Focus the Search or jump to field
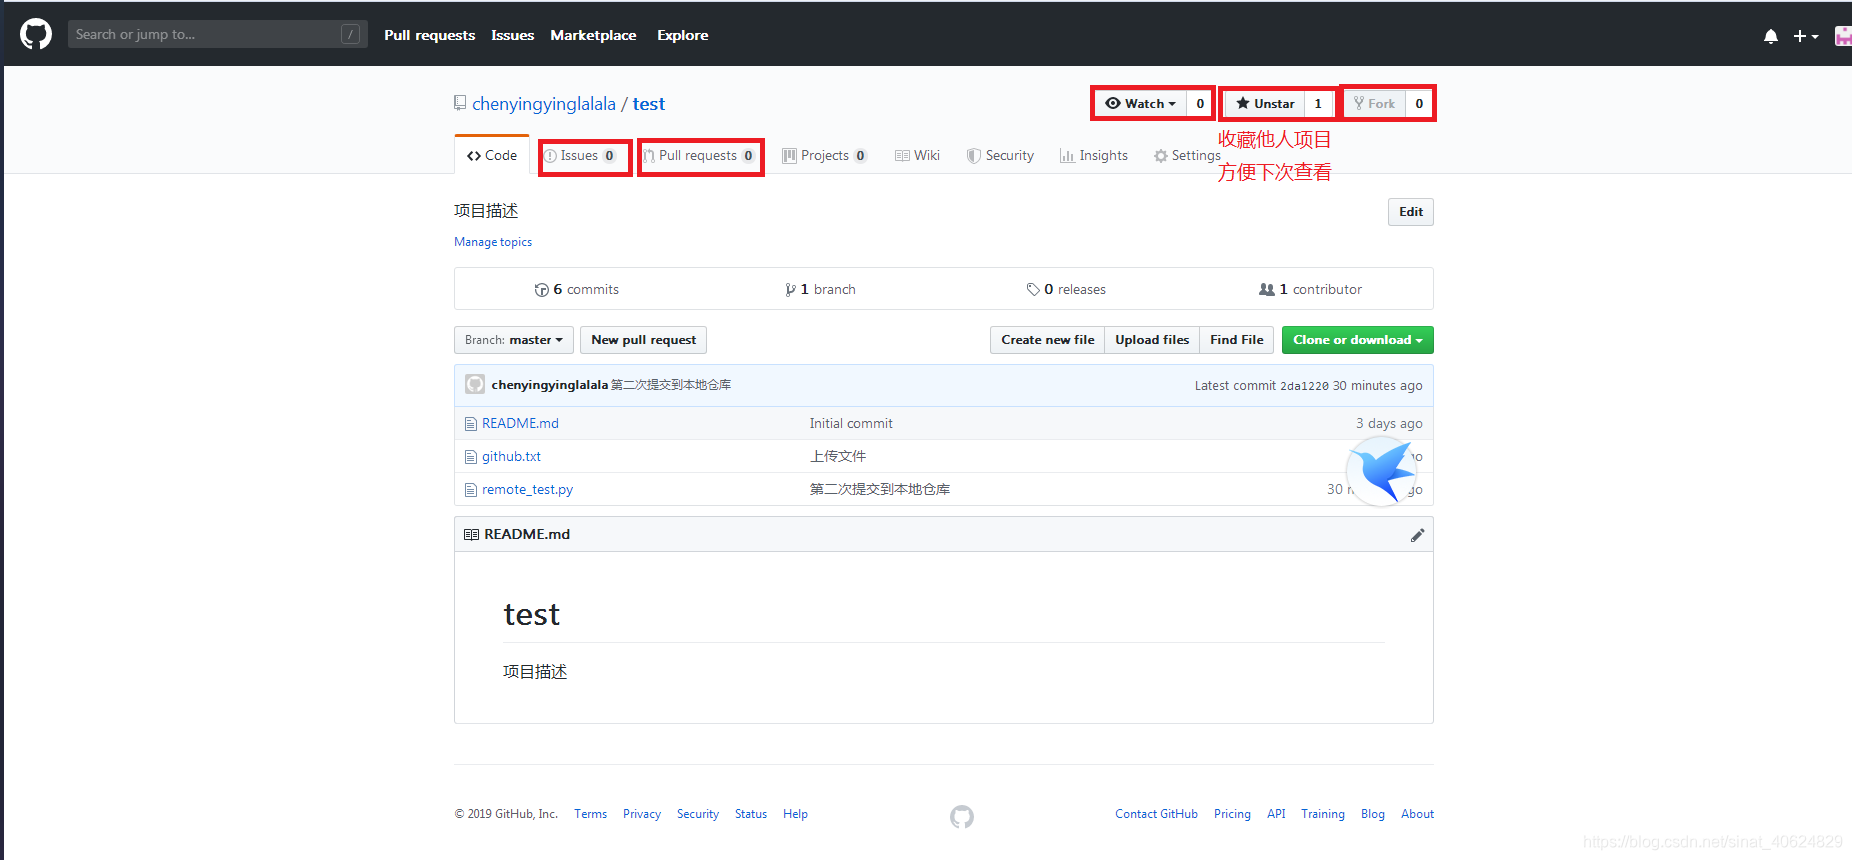Image resolution: width=1852 pixels, height=860 pixels. click(x=218, y=34)
